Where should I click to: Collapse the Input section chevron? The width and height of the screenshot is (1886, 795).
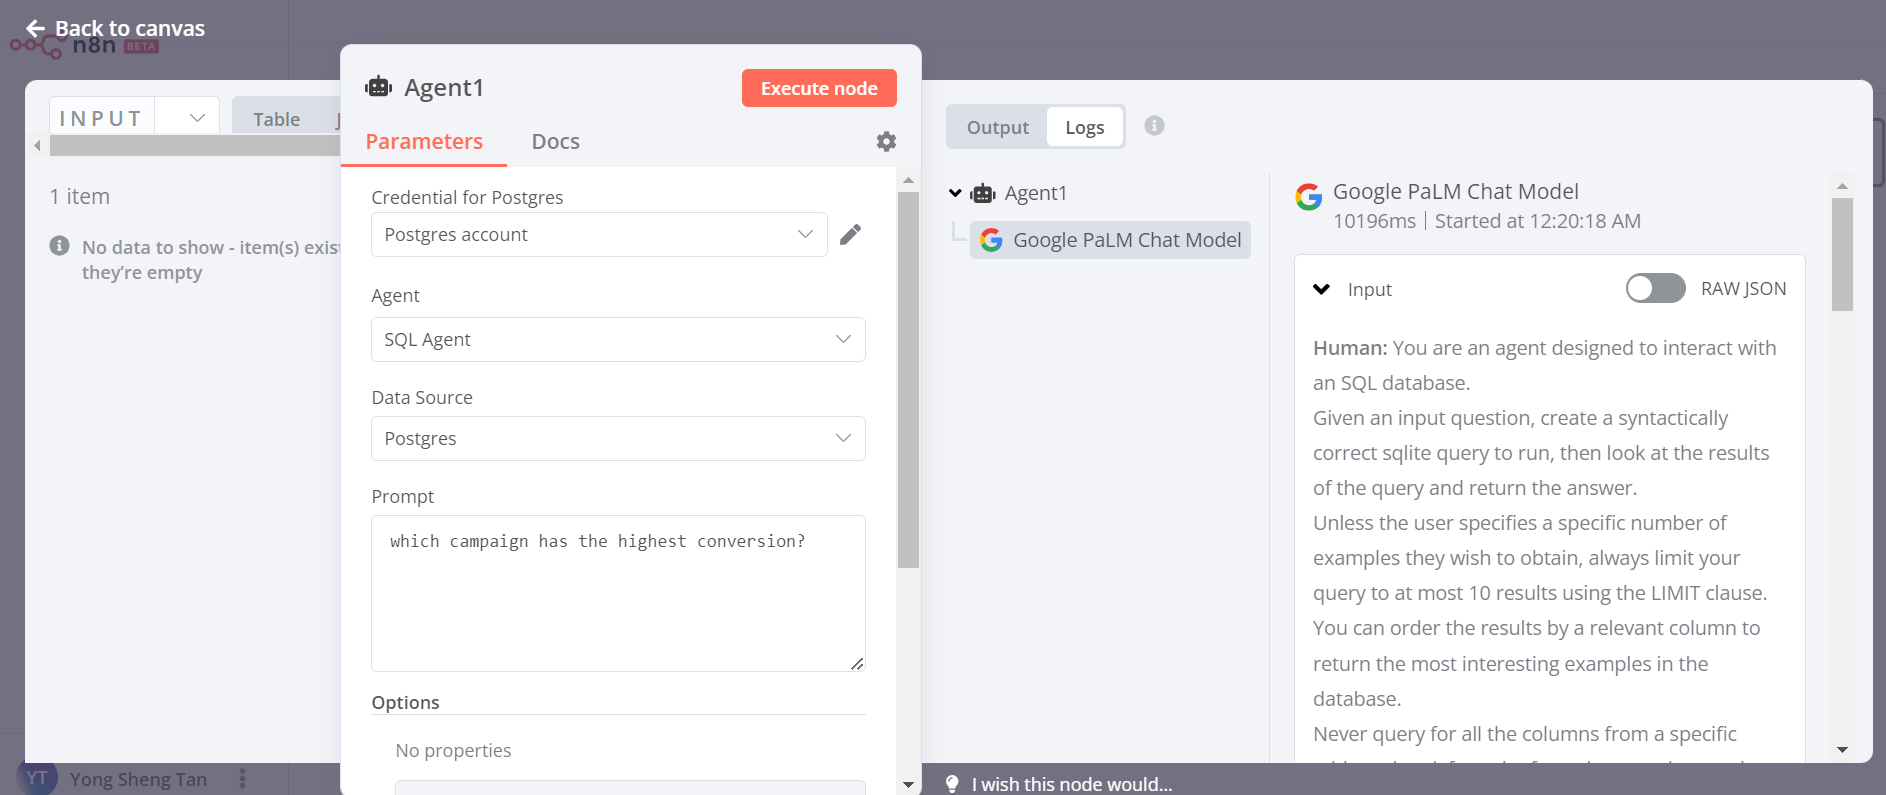pos(1321,289)
